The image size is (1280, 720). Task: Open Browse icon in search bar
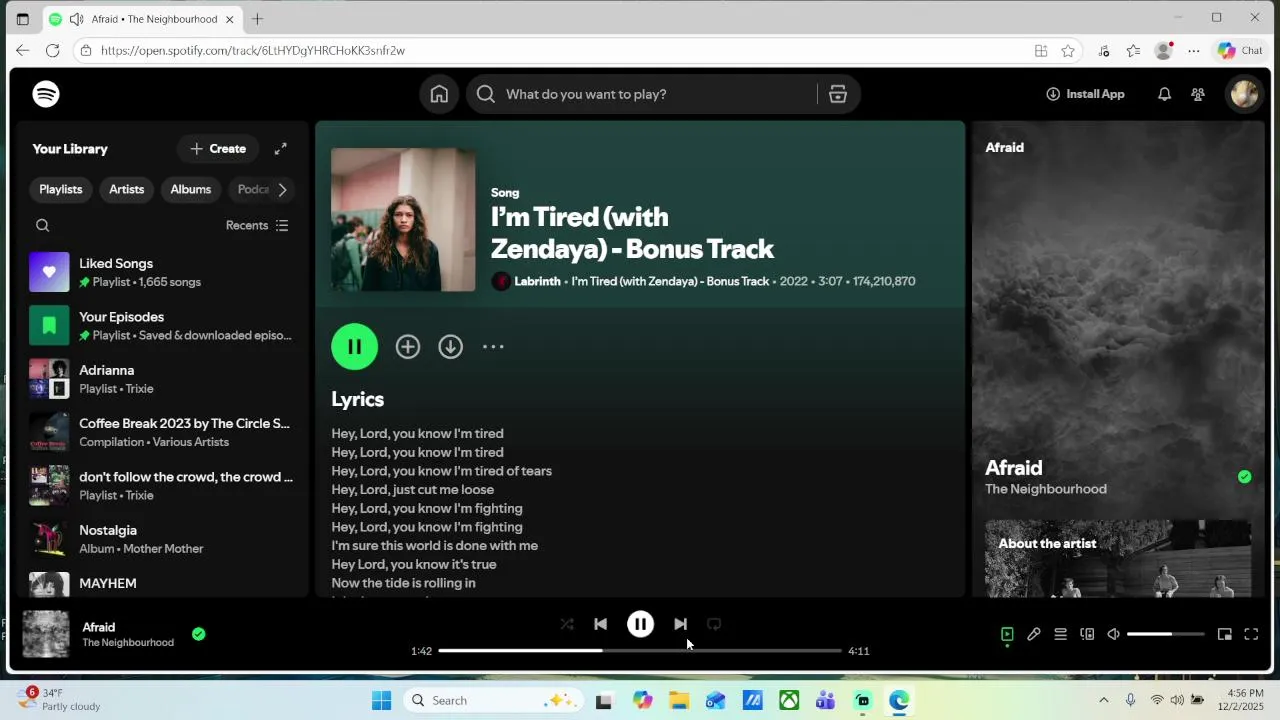(838, 94)
